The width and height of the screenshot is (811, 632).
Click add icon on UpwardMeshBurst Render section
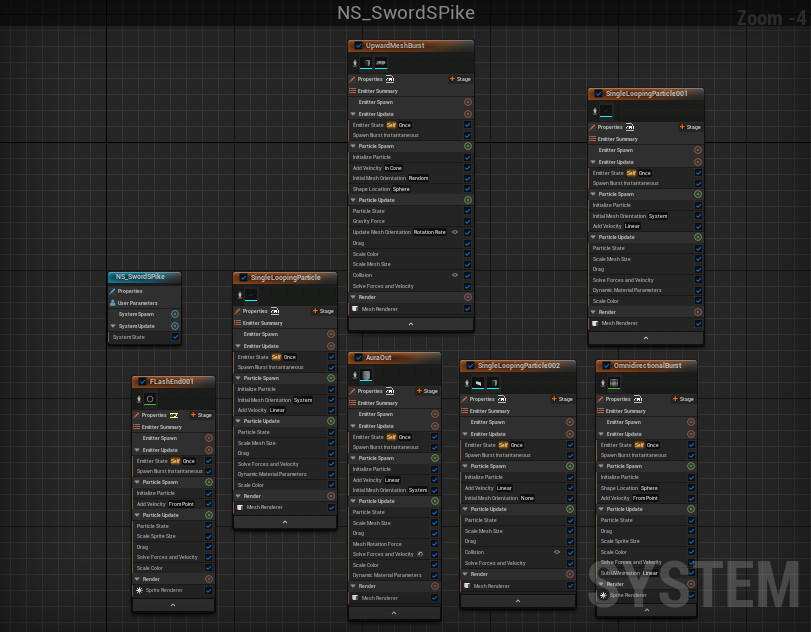click(467, 298)
